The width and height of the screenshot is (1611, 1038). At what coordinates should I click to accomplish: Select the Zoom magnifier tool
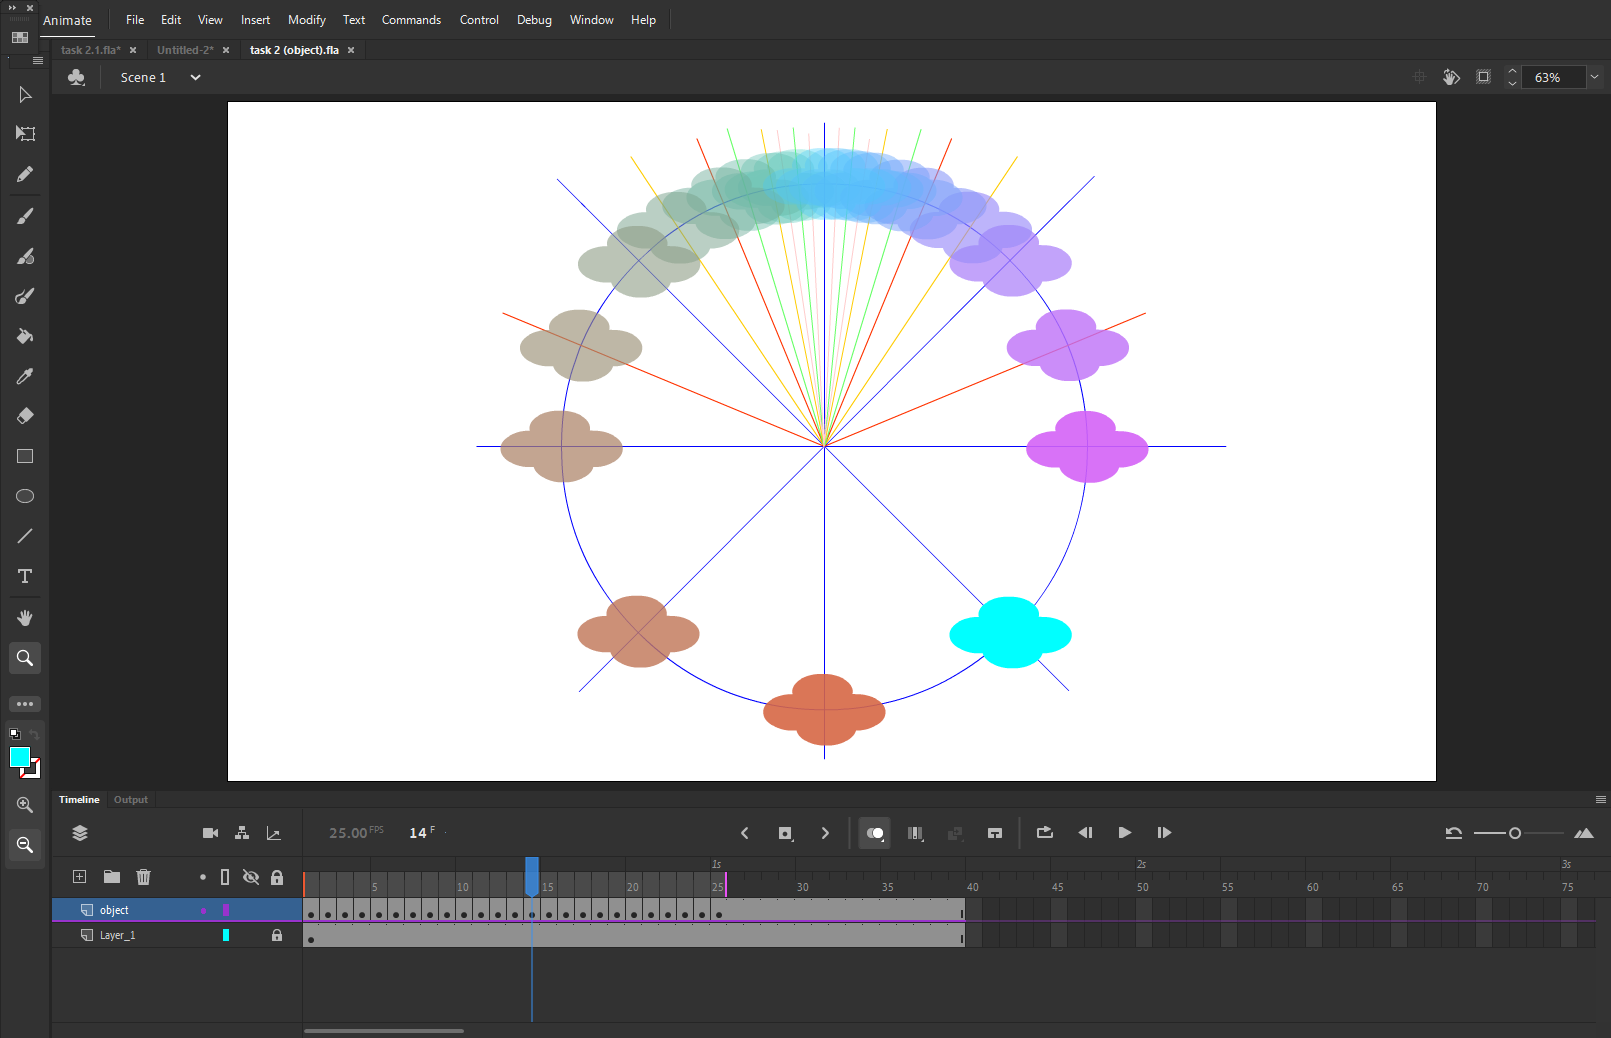[x=25, y=658]
